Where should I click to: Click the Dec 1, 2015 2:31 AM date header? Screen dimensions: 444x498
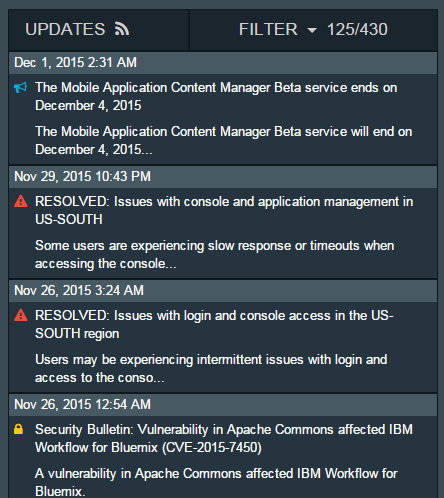tap(223, 63)
